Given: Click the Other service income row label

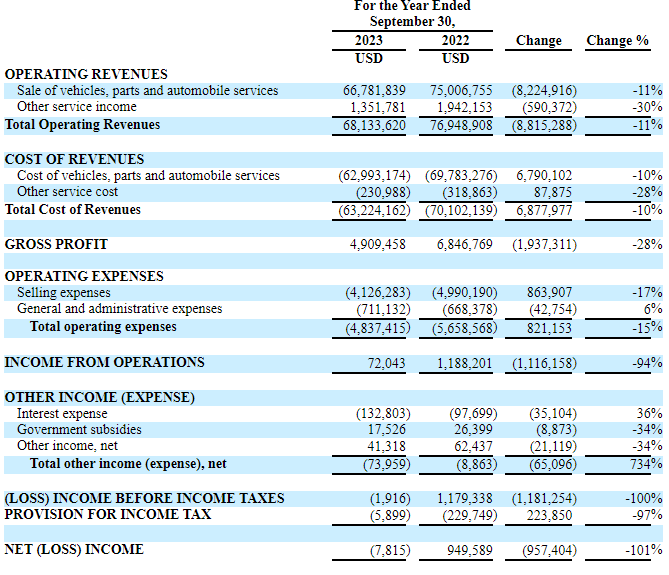Looking at the screenshot, I should [77, 107].
